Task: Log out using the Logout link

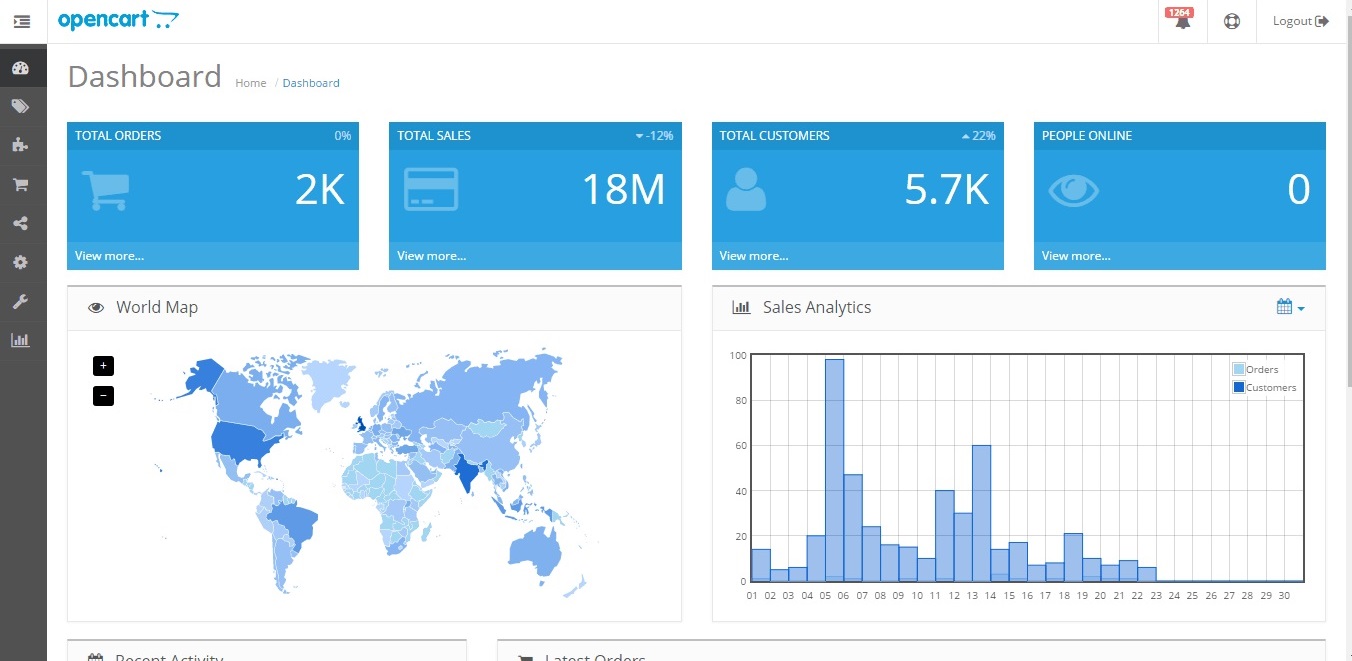Action: (1301, 21)
